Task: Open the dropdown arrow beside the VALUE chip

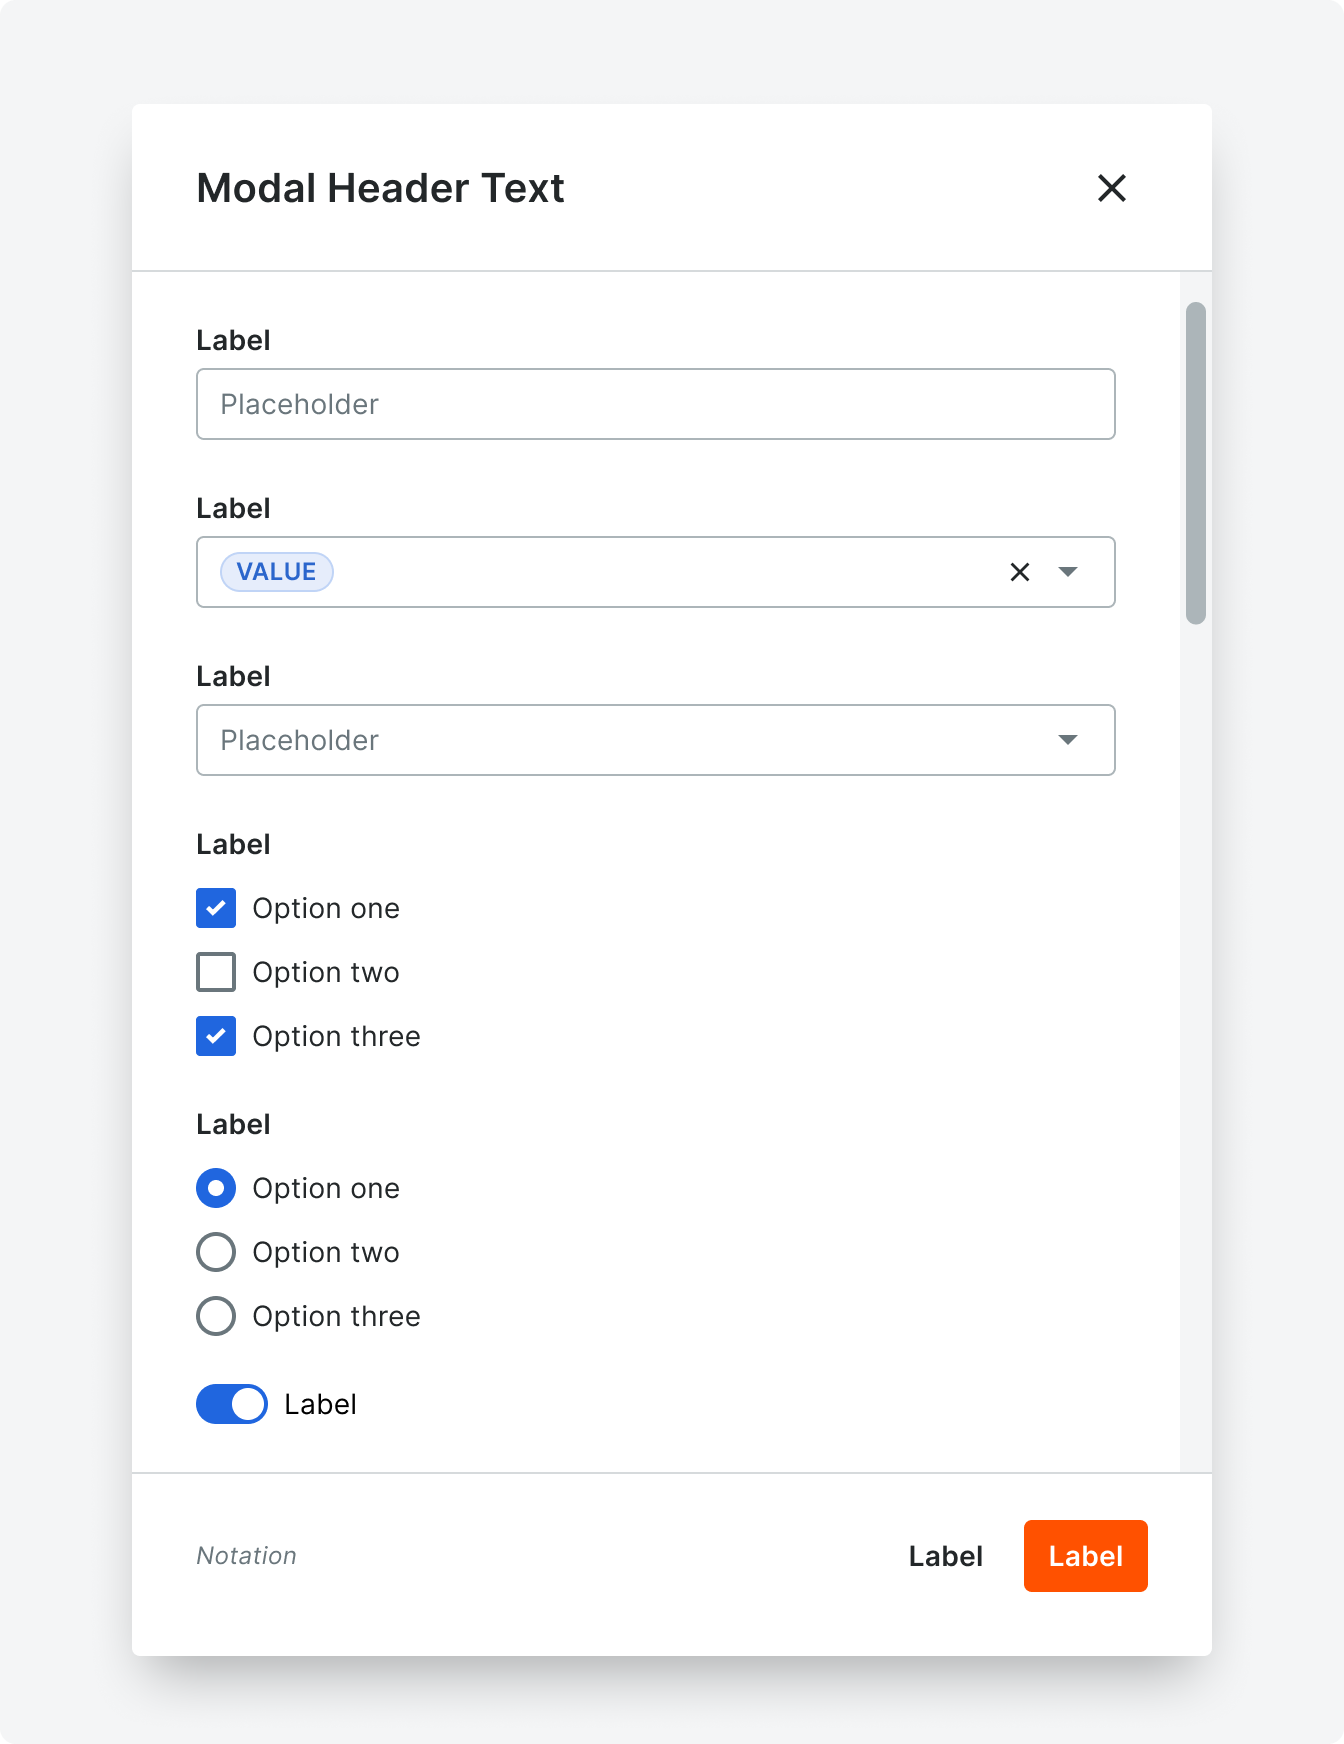Action: pyautogui.click(x=1068, y=572)
